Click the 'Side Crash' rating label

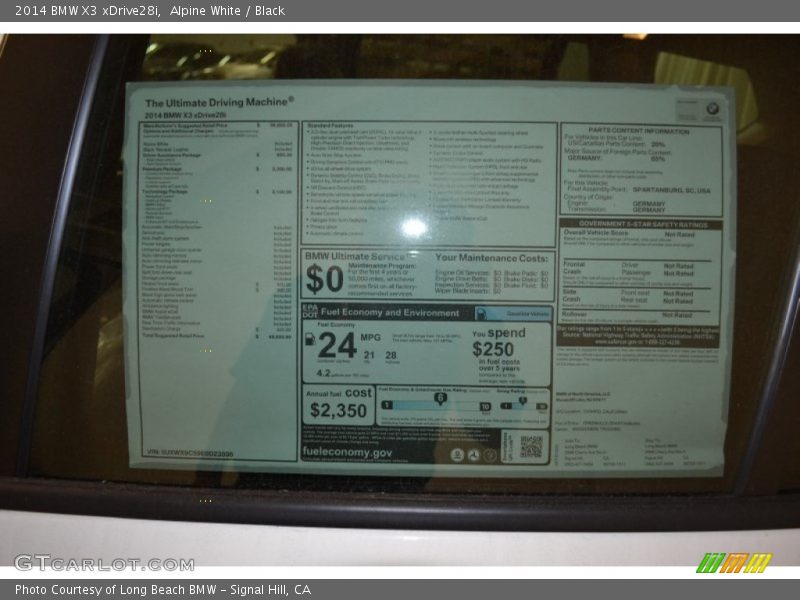[x=571, y=295]
